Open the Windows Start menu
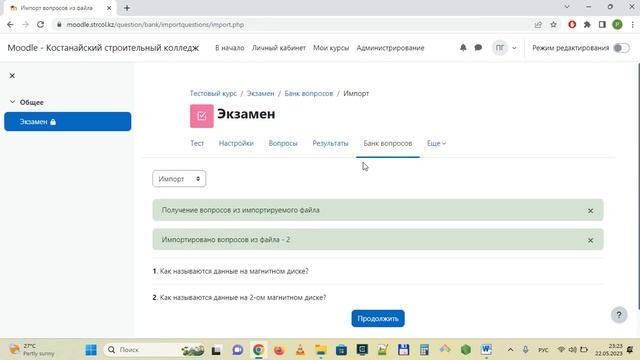This screenshot has height=360, width=640. (x=91, y=350)
